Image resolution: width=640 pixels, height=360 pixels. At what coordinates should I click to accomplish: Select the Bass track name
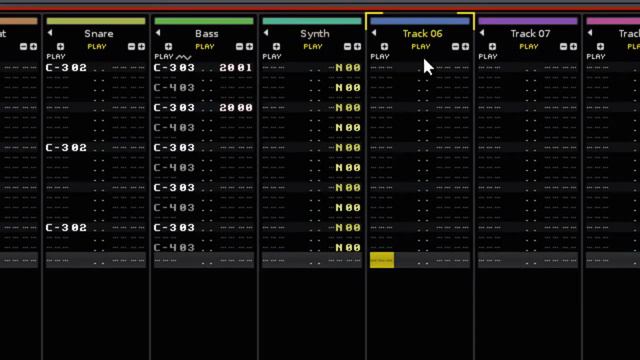point(207,33)
